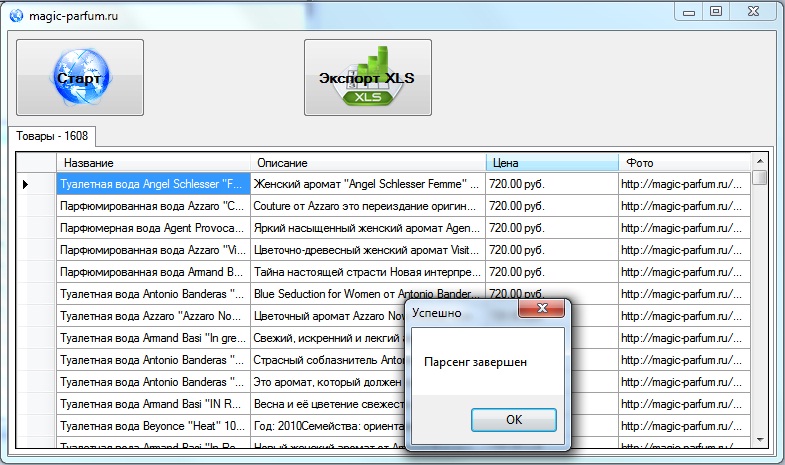Select price 720.00 руб. in Agent Provoca... row
Image resolution: width=785 pixels, height=465 pixels.
(x=552, y=228)
